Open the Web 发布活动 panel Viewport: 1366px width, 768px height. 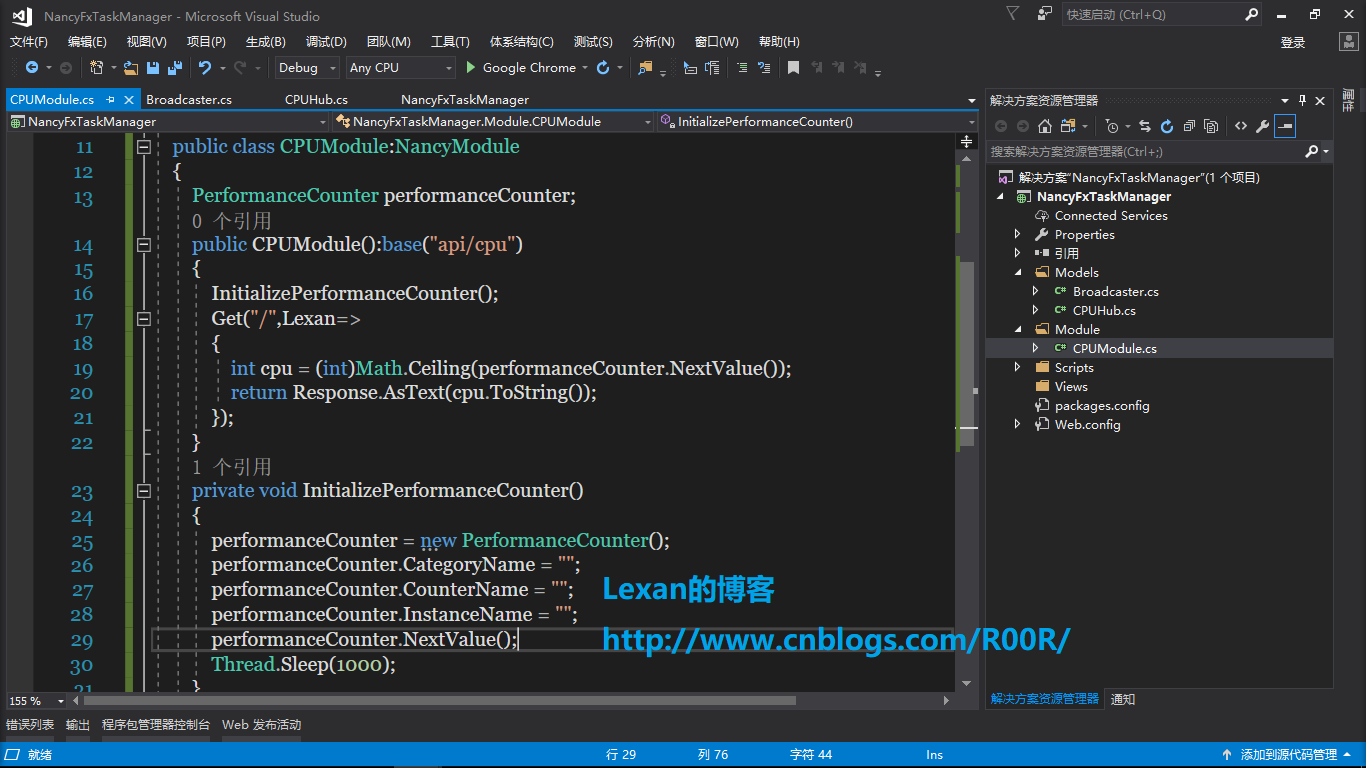[x=261, y=725]
